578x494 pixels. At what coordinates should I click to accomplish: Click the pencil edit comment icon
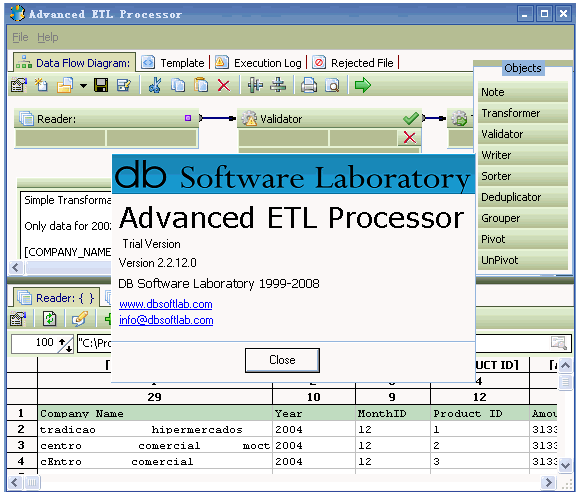(x=80, y=319)
